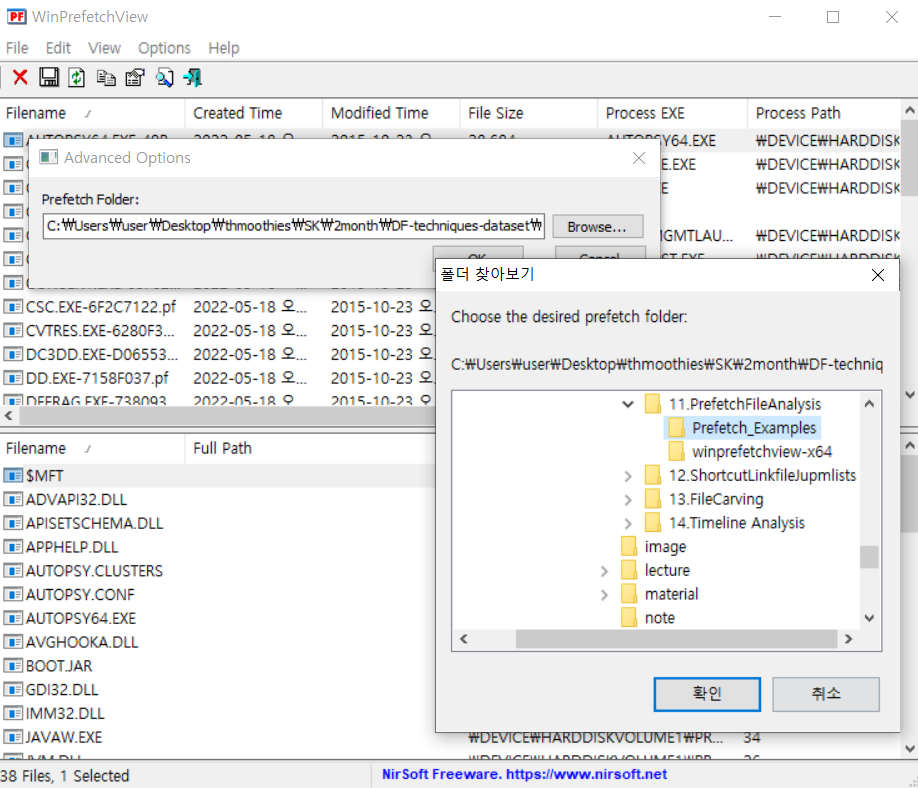Click the Refresh toolbar icon

tap(77, 77)
